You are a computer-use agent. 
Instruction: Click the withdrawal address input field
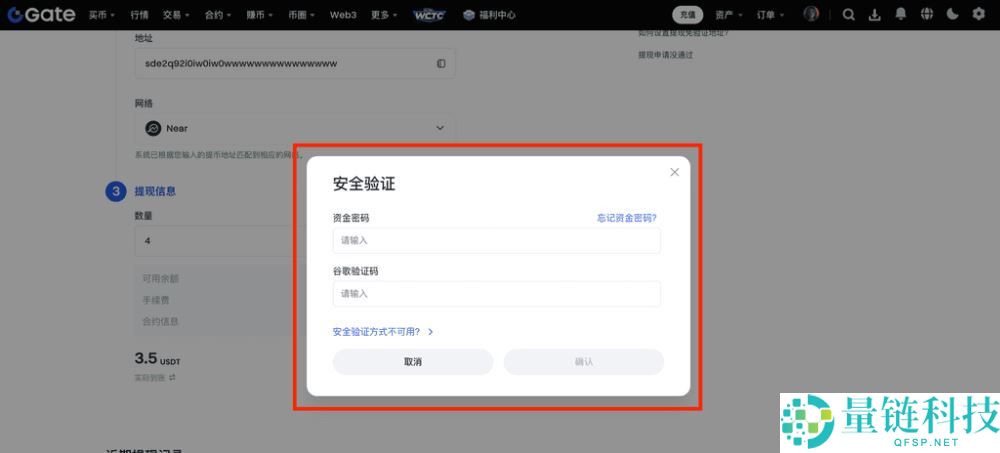pos(295,64)
